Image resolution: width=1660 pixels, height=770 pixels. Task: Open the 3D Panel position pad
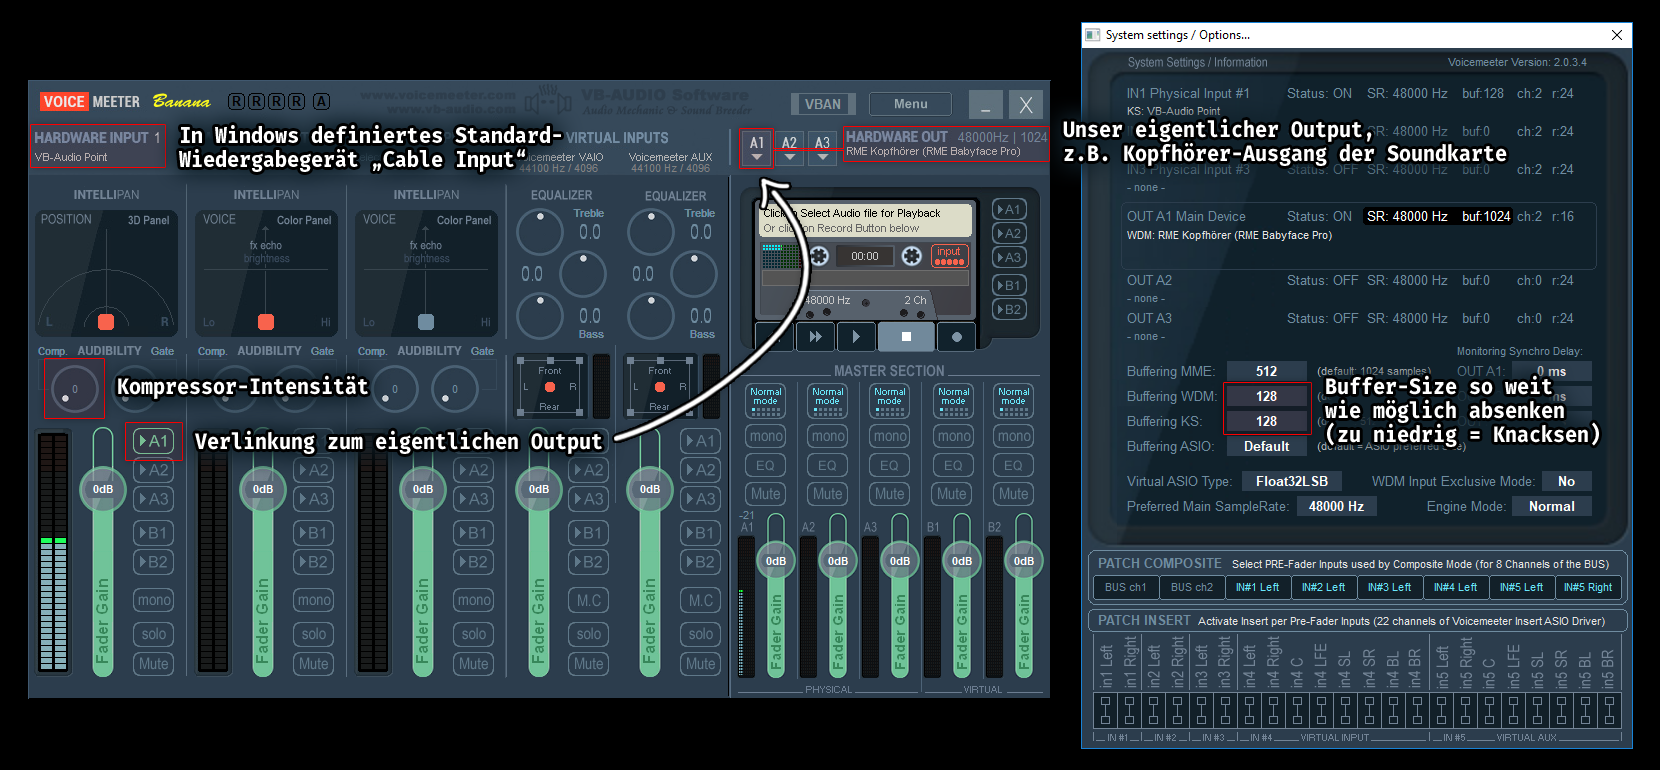tap(106, 273)
